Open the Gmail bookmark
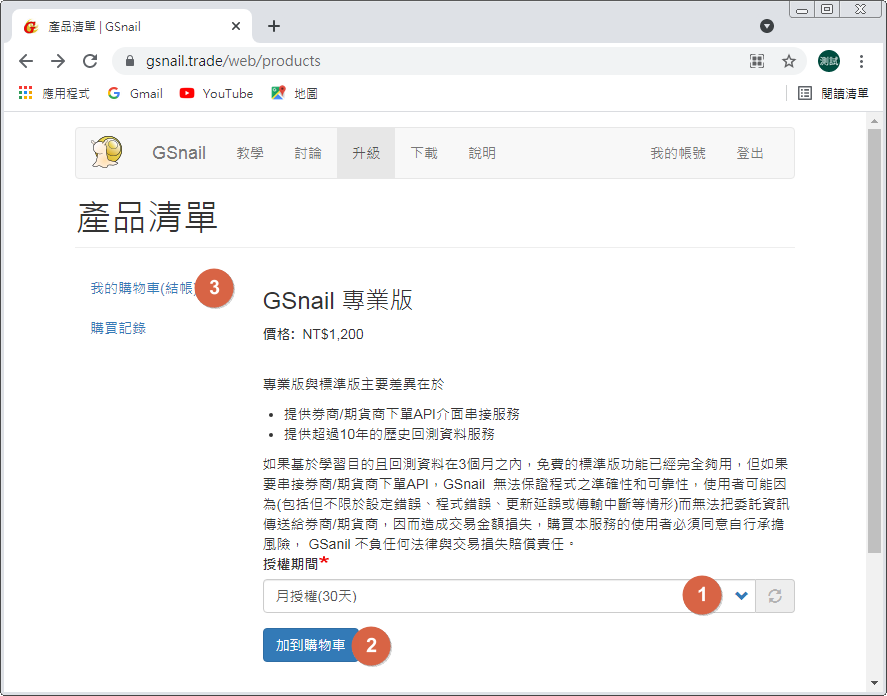Screen dimensions: 887x696 (135, 93)
